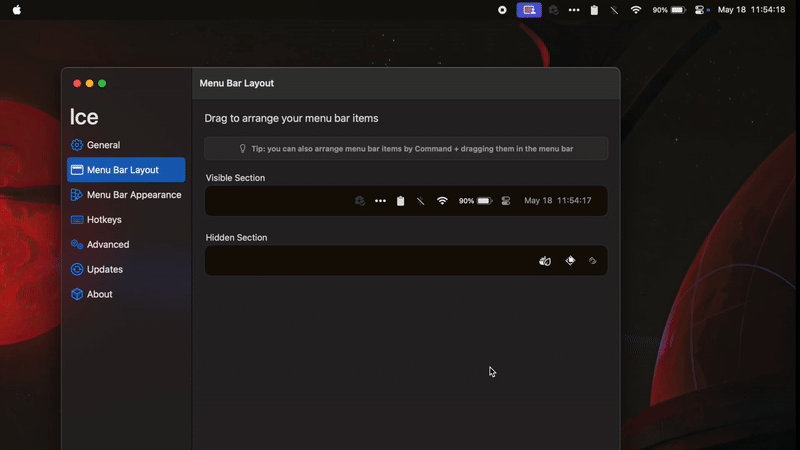Click the 'Hidden Section' label
This screenshot has height=450, width=800.
pos(236,237)
